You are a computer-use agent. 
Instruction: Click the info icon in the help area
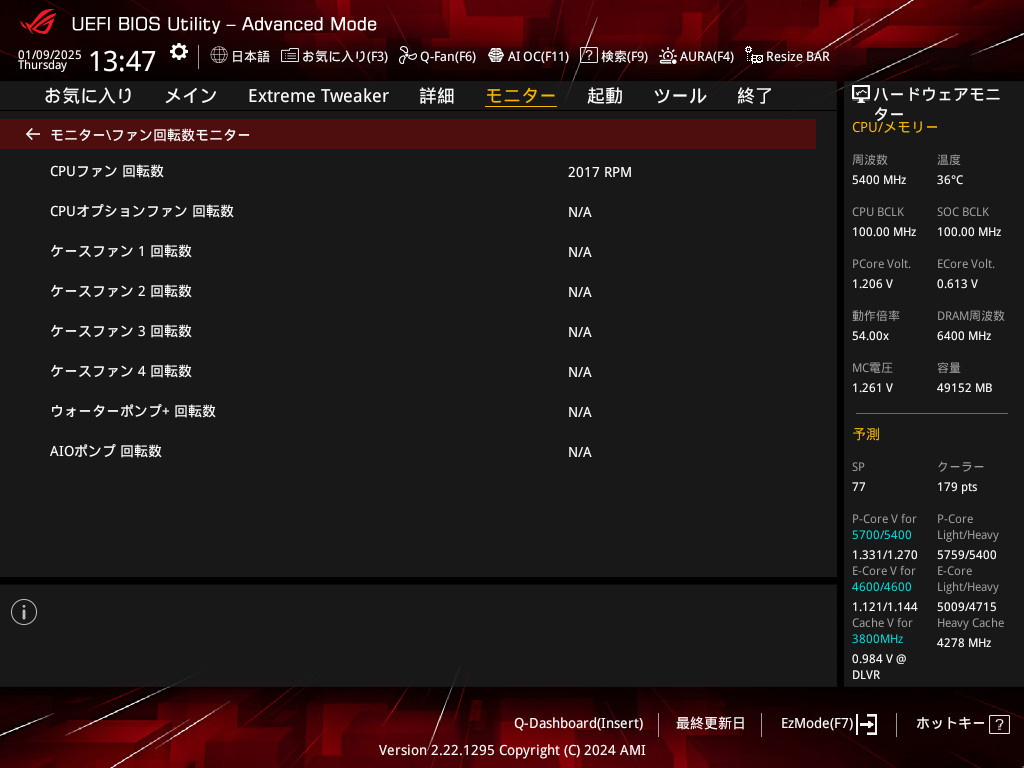point(24,612)
